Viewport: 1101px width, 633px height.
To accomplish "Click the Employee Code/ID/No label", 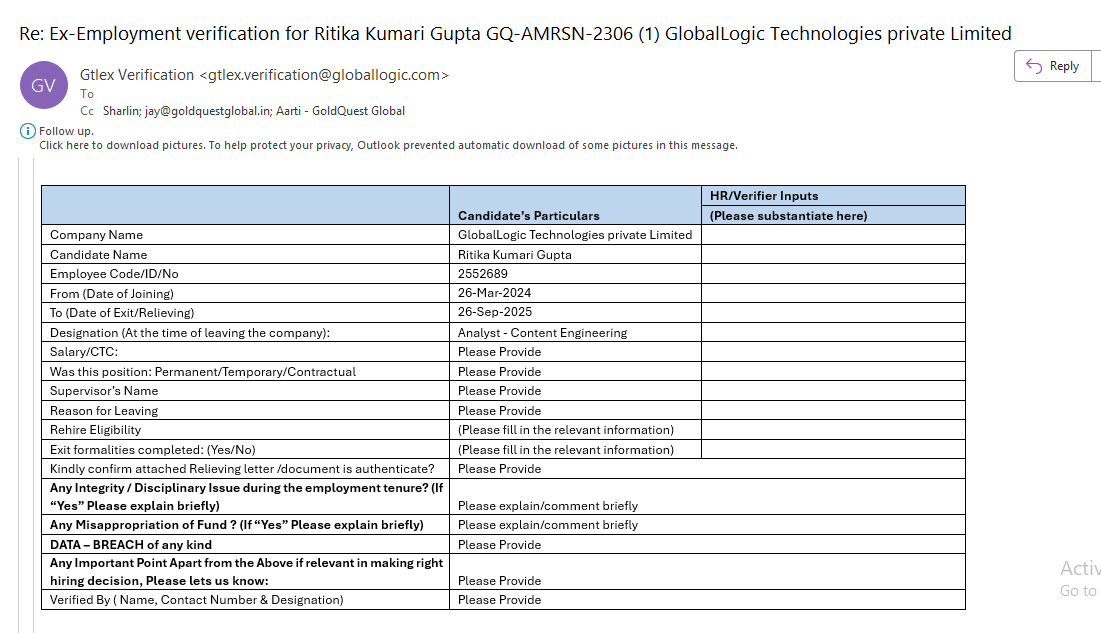I will pyautogui.click(x=114, y=274).
